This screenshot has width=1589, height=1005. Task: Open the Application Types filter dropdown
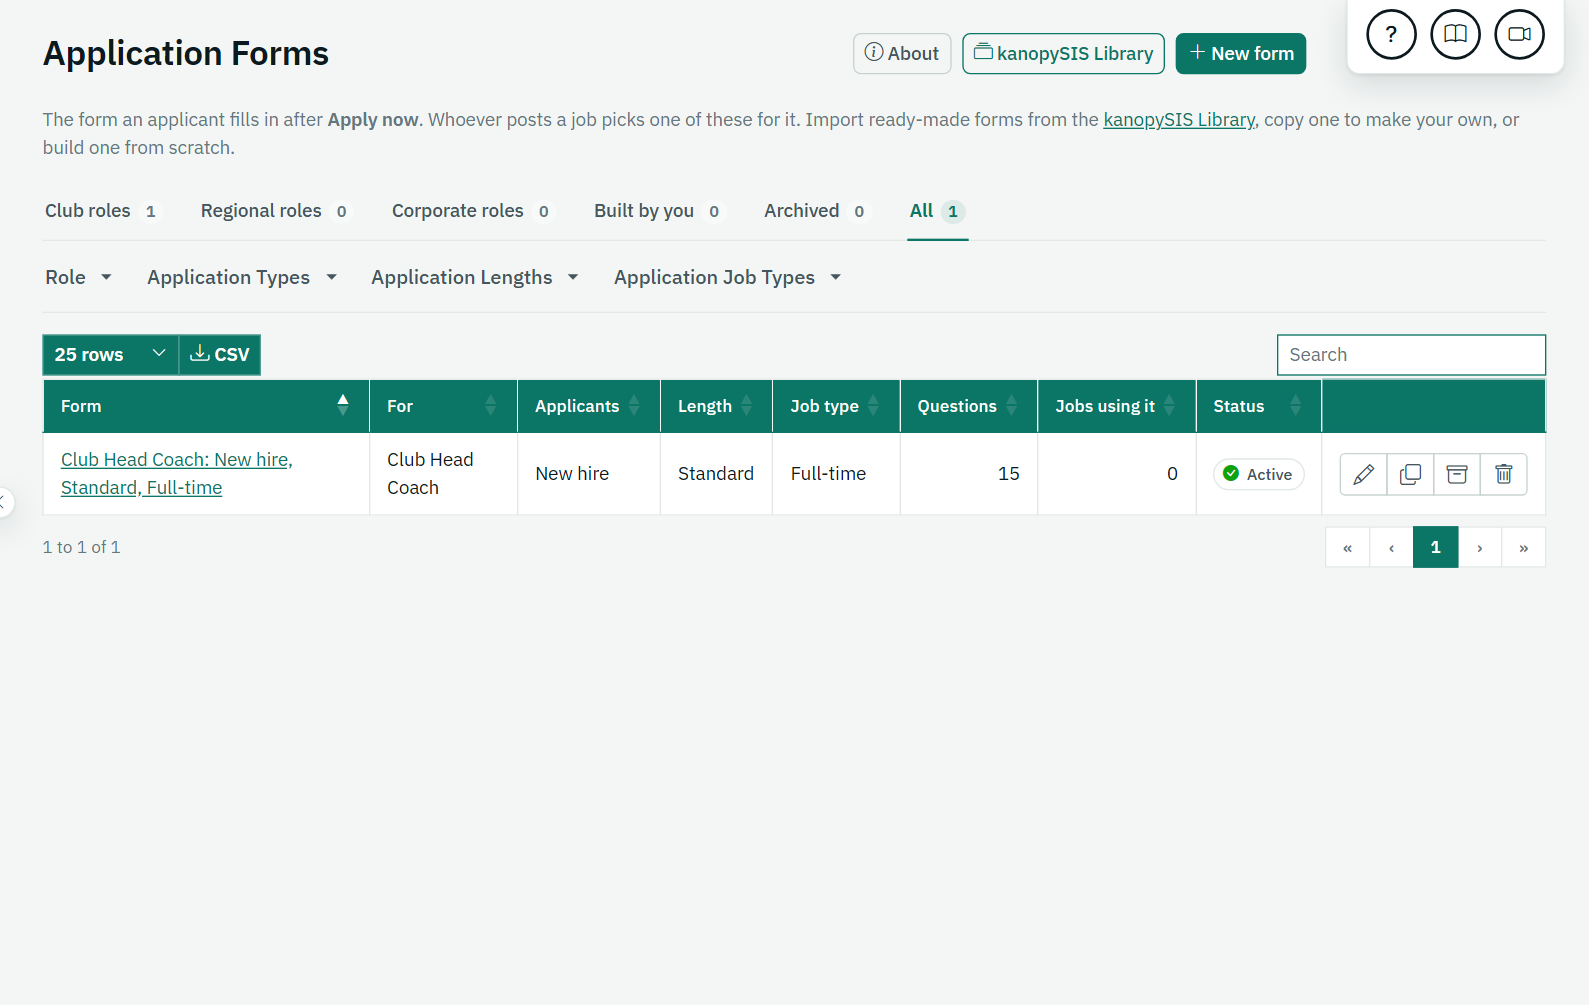[x=242, y=277]
